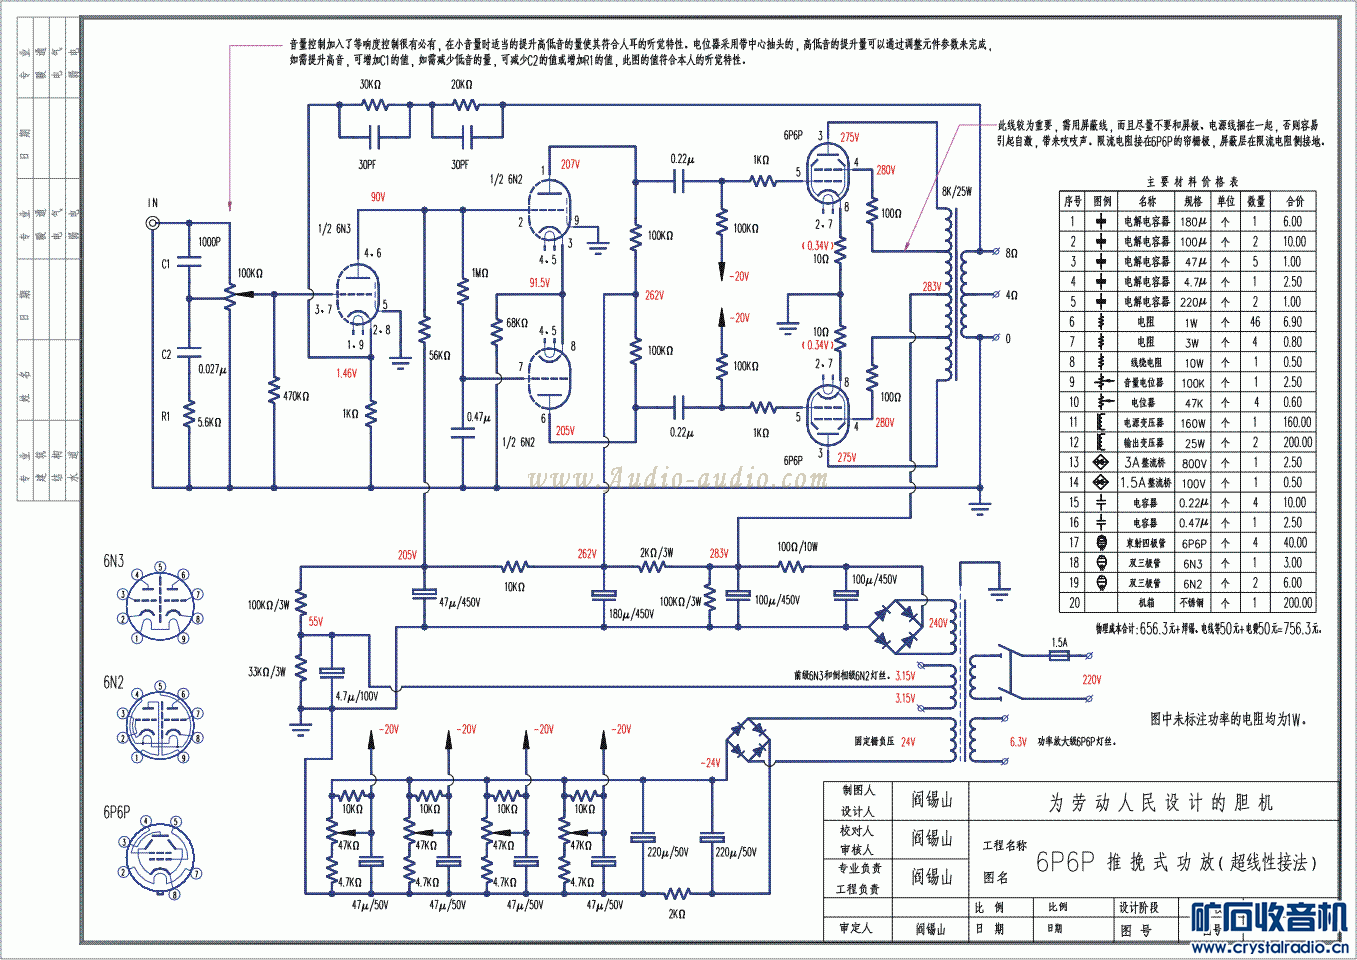
Task: Click the 4.7µ/100V capacitor label
Action: [x=357, y=696]
